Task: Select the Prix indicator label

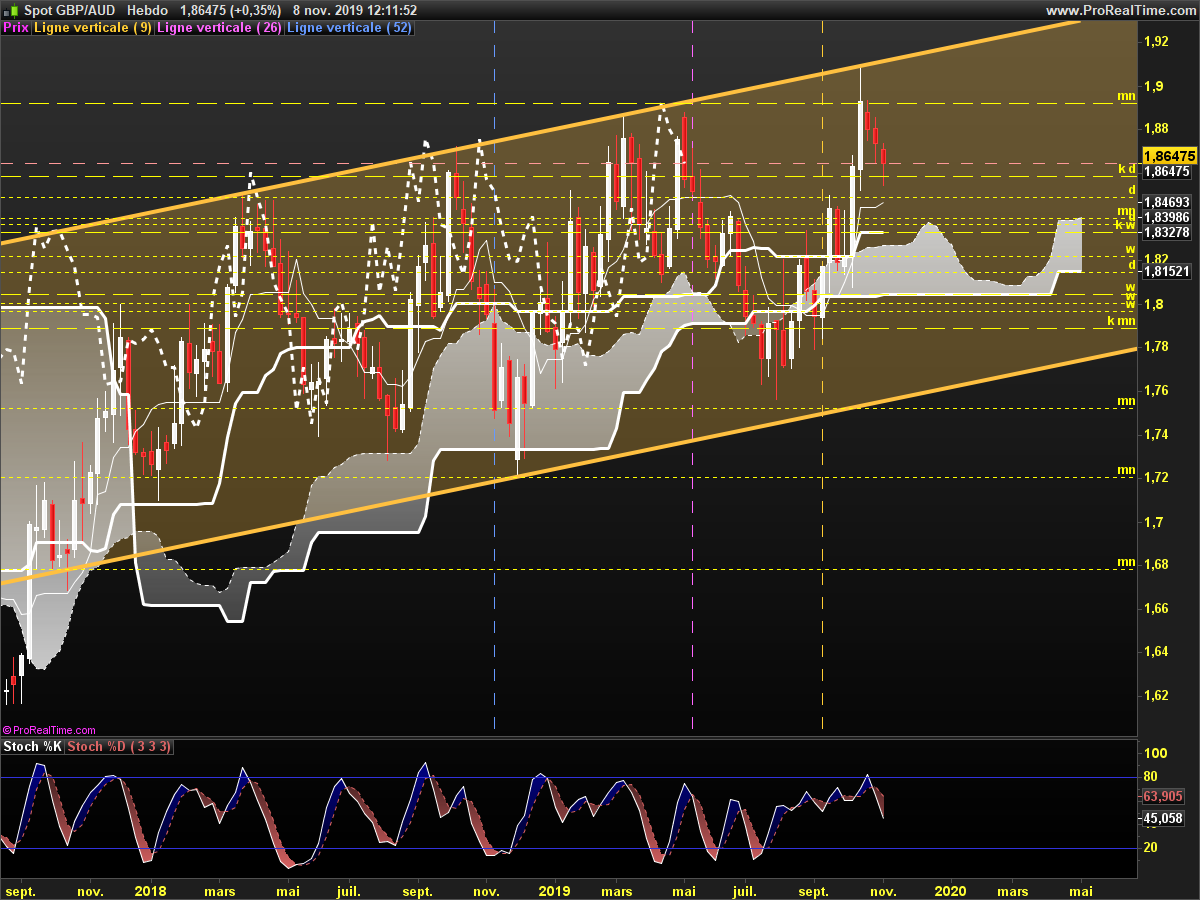Action: point(15,28)
